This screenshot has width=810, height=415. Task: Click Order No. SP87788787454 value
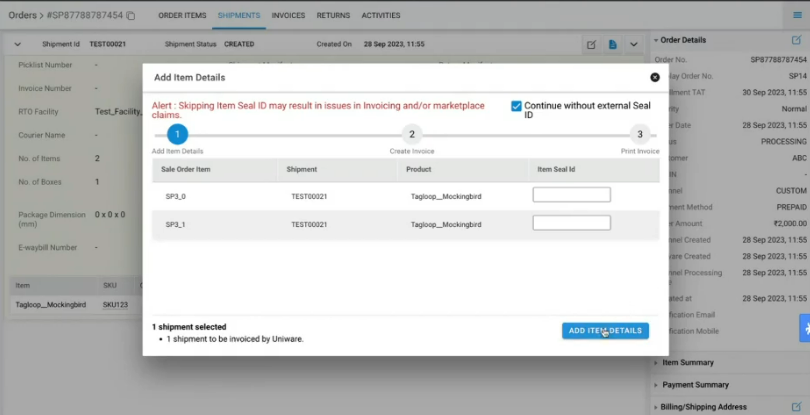778,60
